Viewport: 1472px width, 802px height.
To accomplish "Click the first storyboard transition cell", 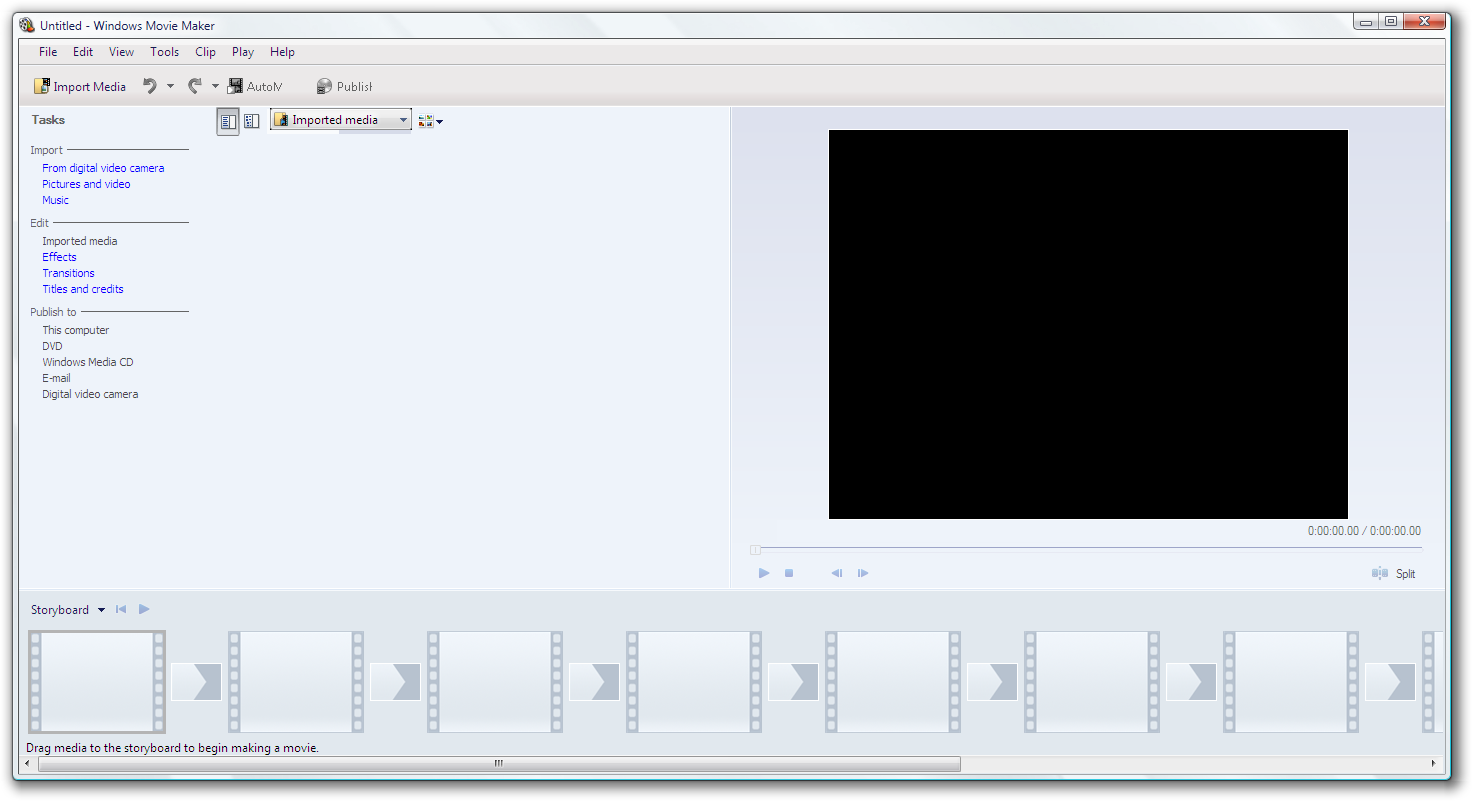I will [x=196, y=682].
